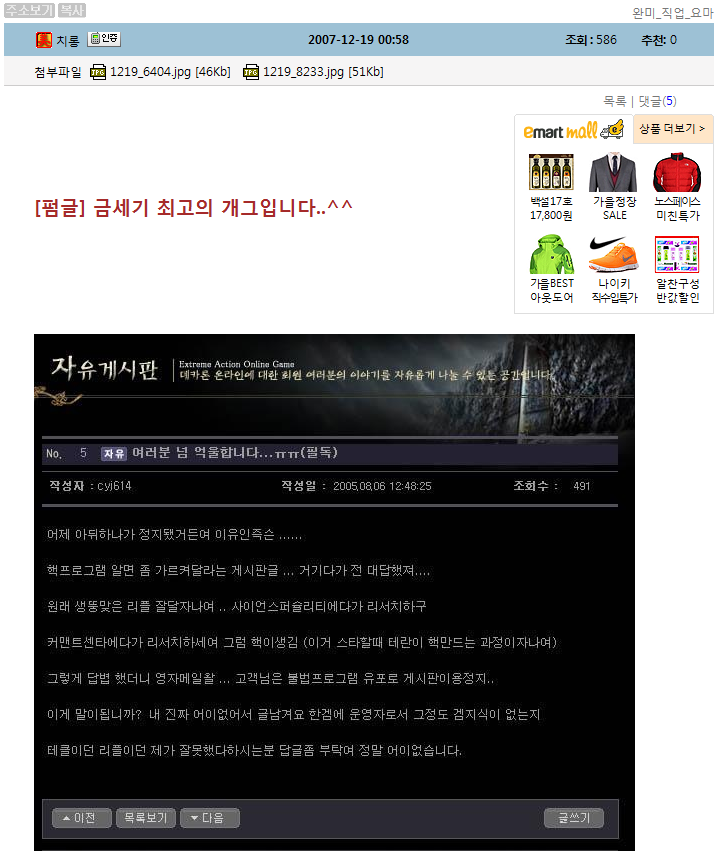This screenshot has width=721, height=860.
Task: Click the 주소보기 button at top left
Action: pyautogui.click(x=28, y=10)
